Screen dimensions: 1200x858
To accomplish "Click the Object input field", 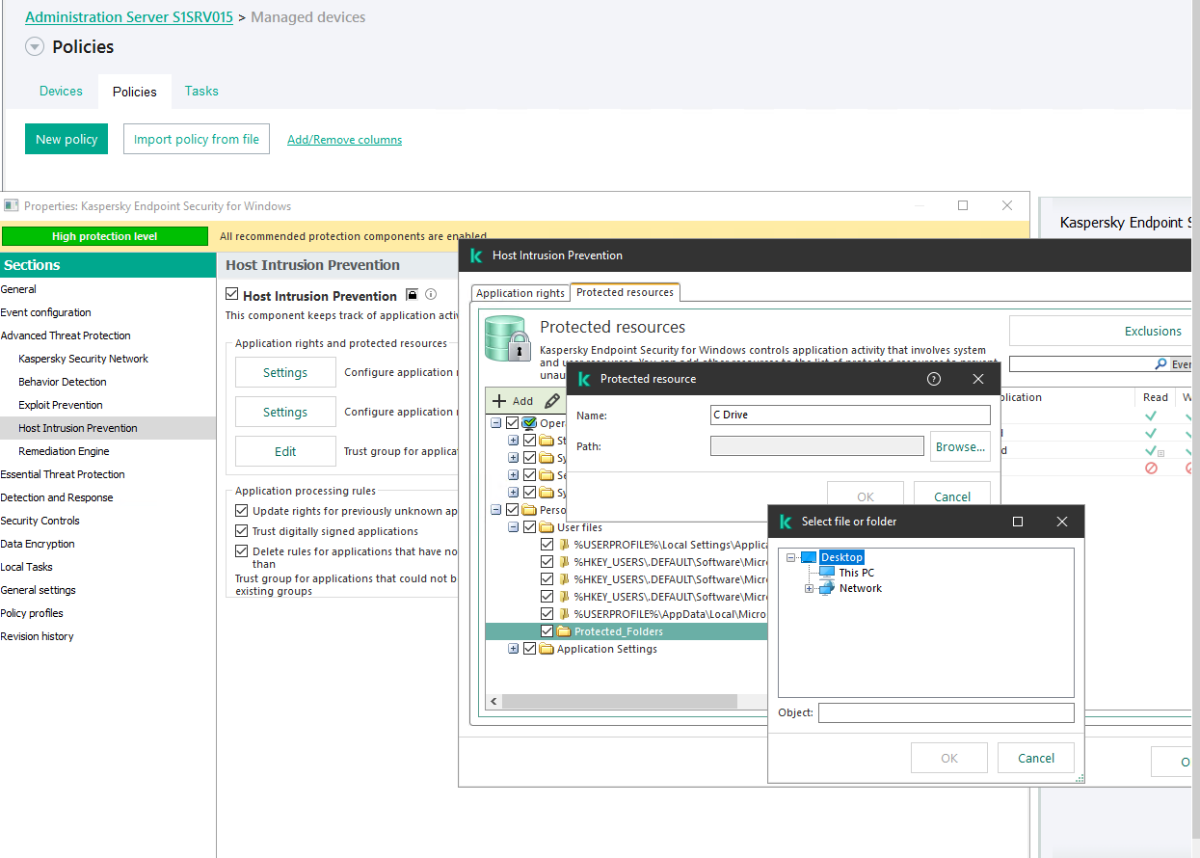I will click(x=946, y=713).
